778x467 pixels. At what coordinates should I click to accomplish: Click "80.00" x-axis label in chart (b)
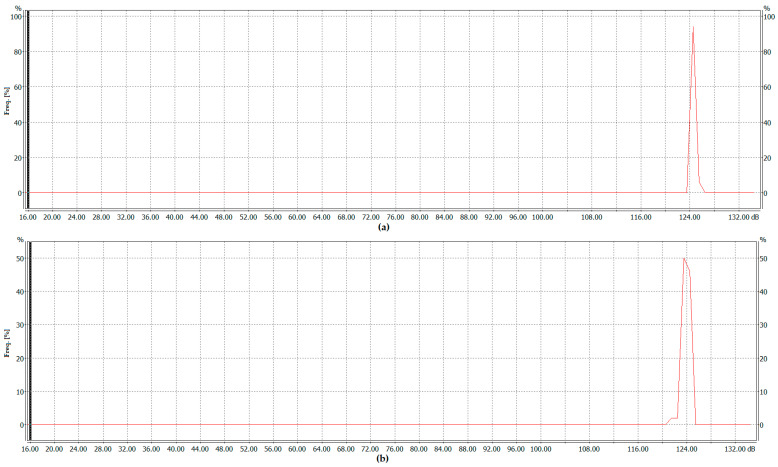click(419, 449)
